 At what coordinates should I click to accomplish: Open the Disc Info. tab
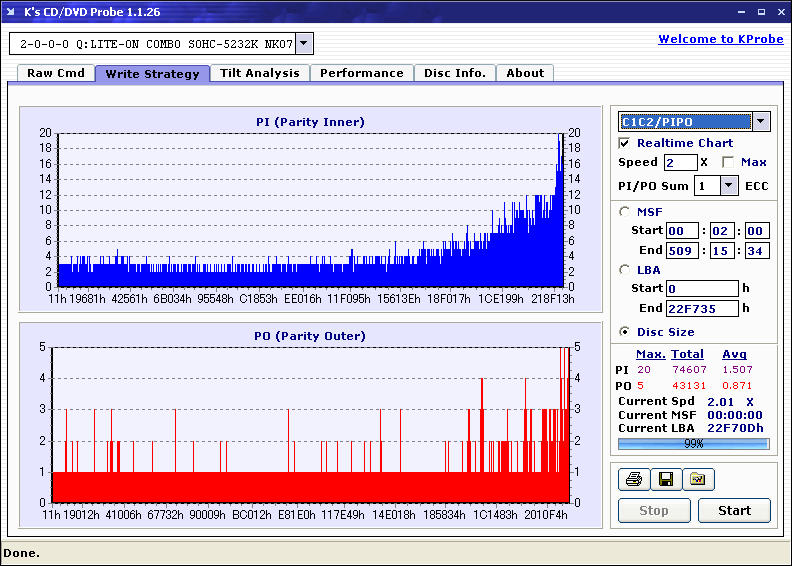pos(454,73)
